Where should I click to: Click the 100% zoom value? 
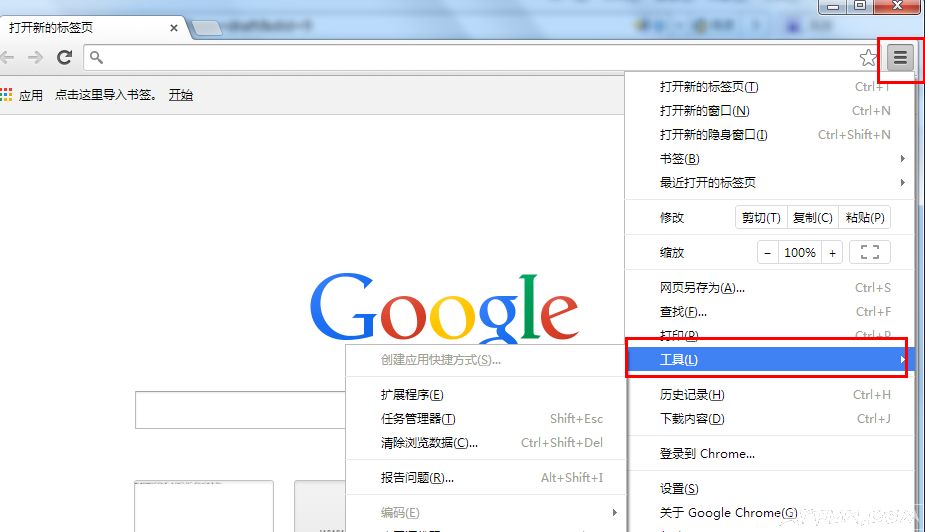pos(799,253)
